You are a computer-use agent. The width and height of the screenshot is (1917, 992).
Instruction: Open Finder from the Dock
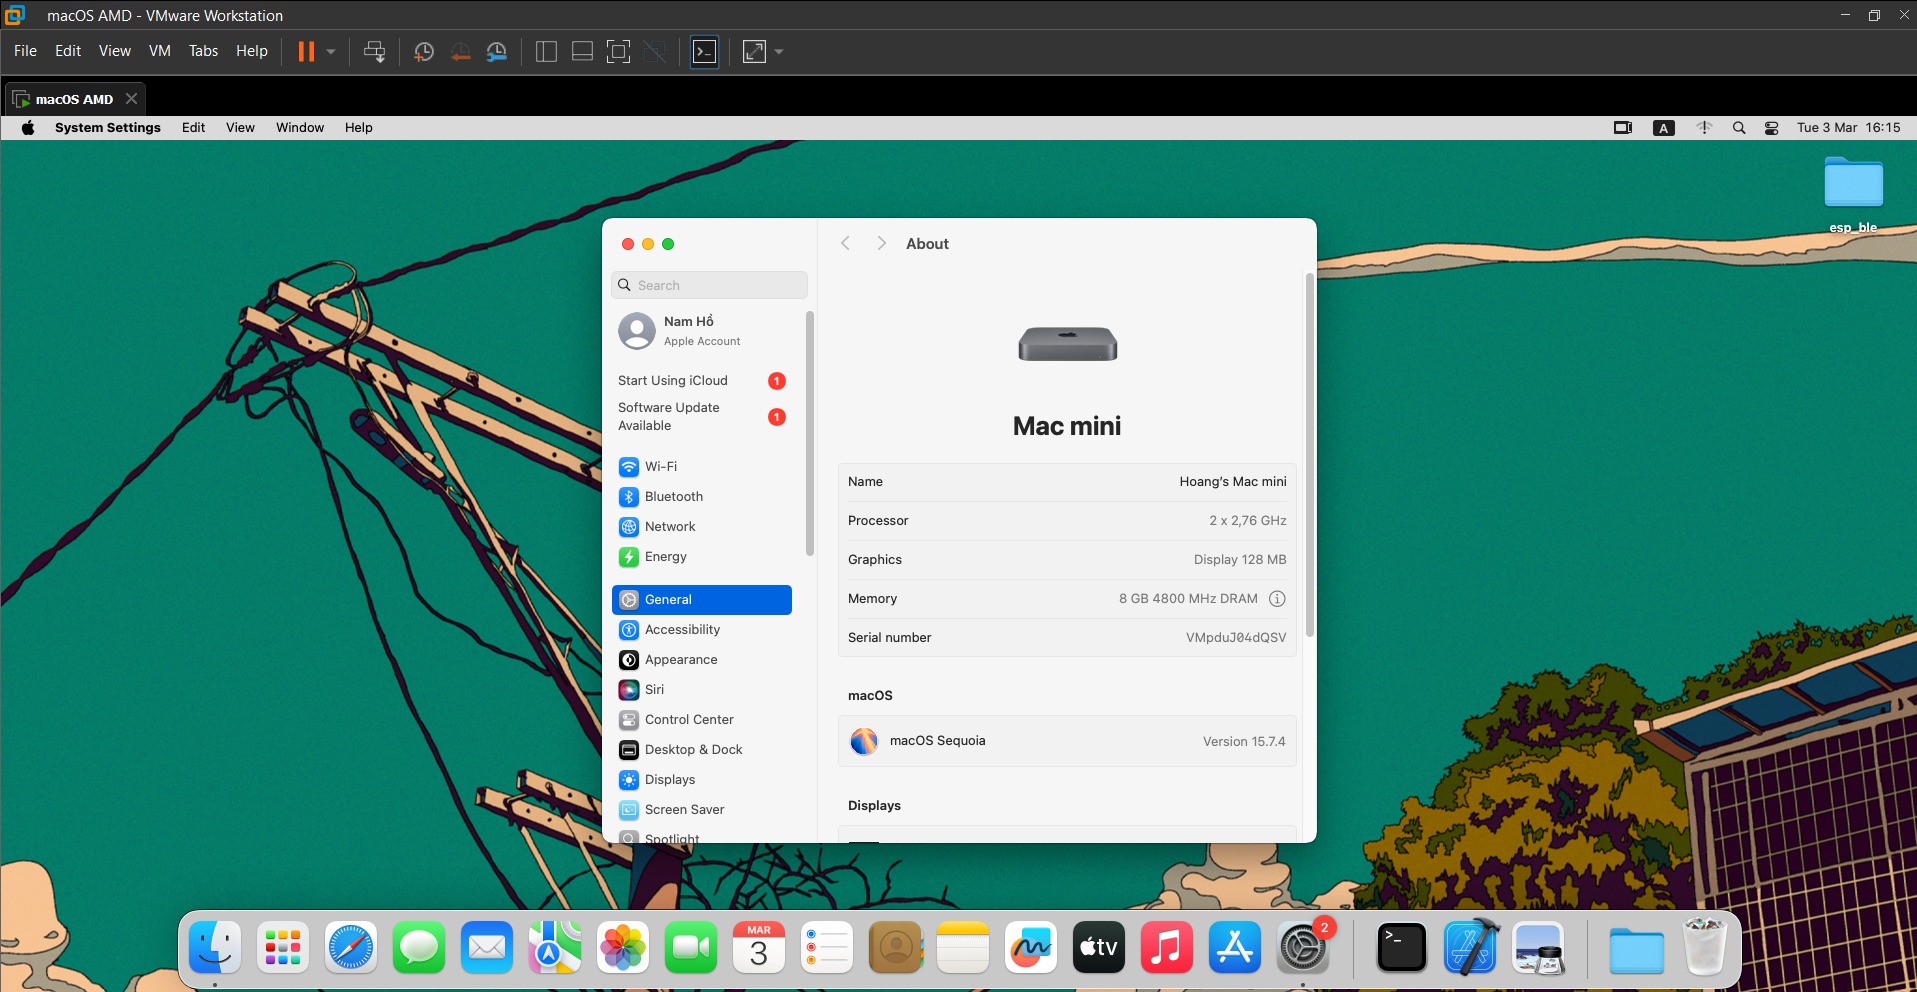(x=215, y=947)
